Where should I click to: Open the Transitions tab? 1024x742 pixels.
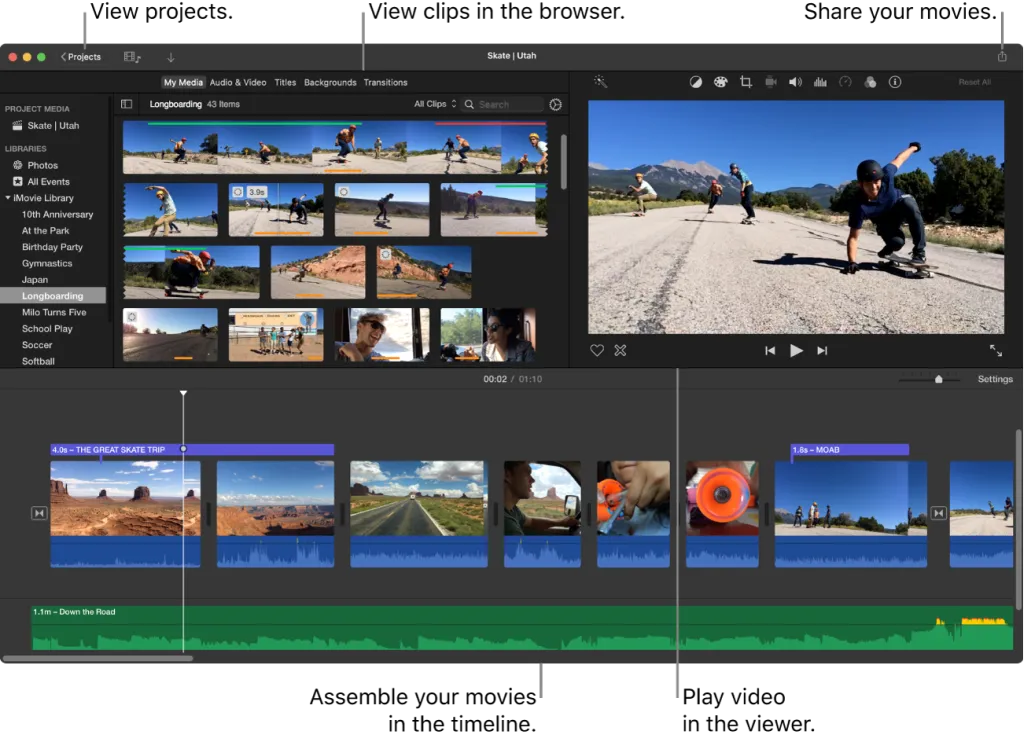(385, 82)
